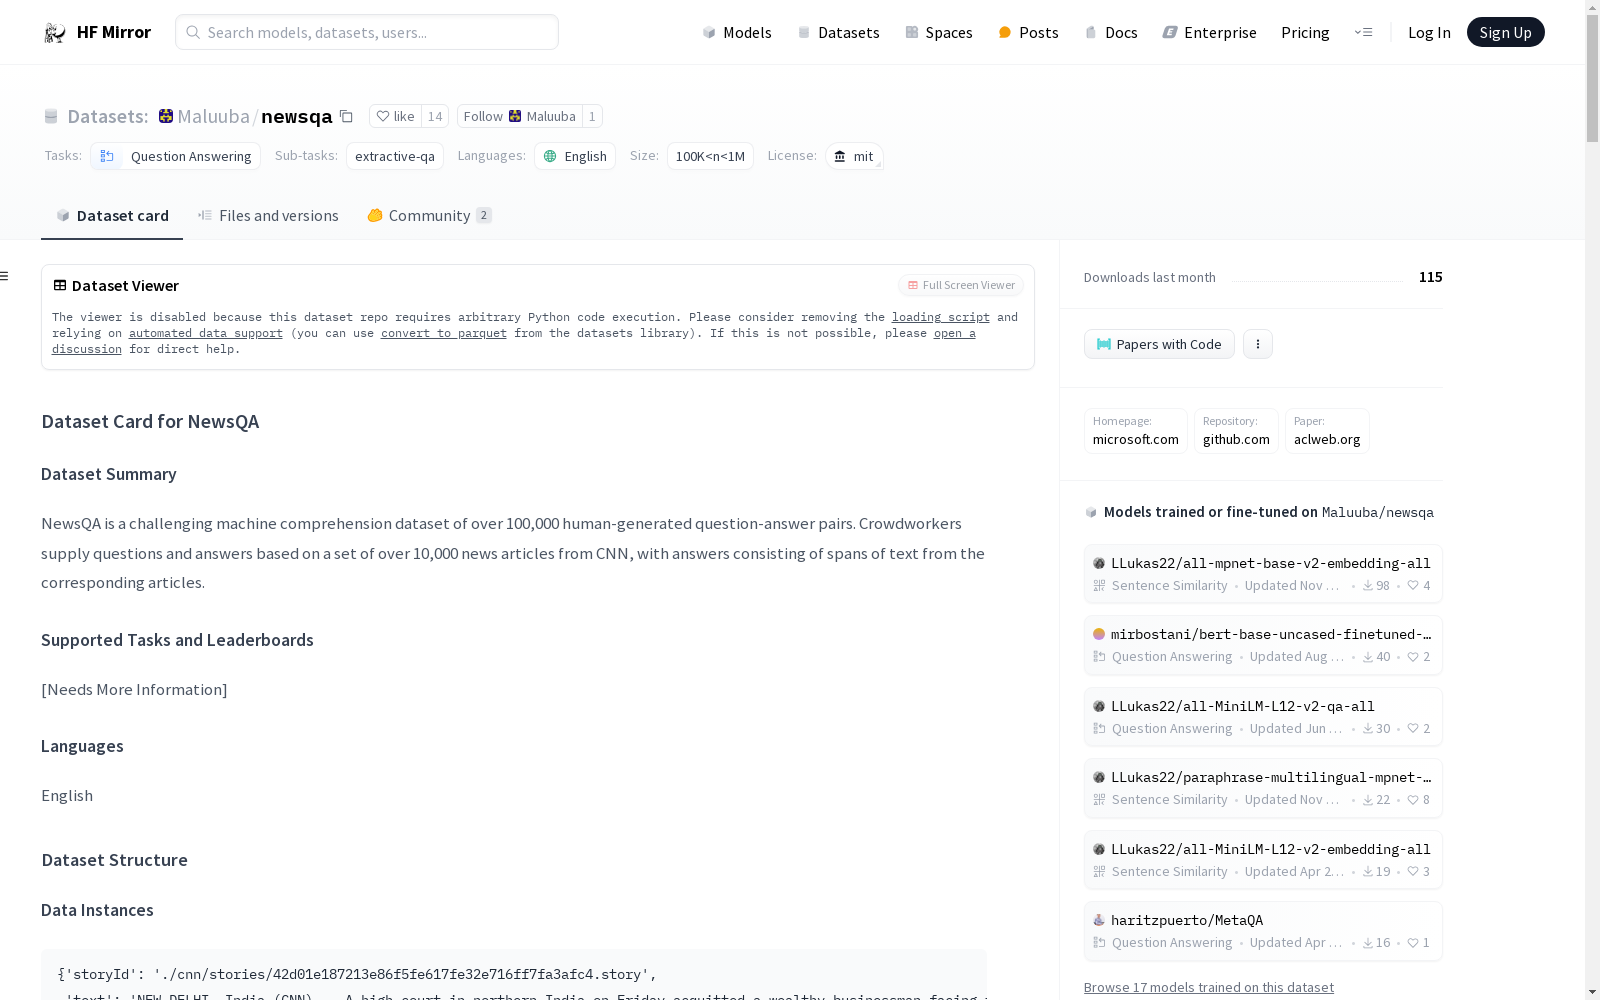Click the Dataset Structure heading

coord(115,860)
